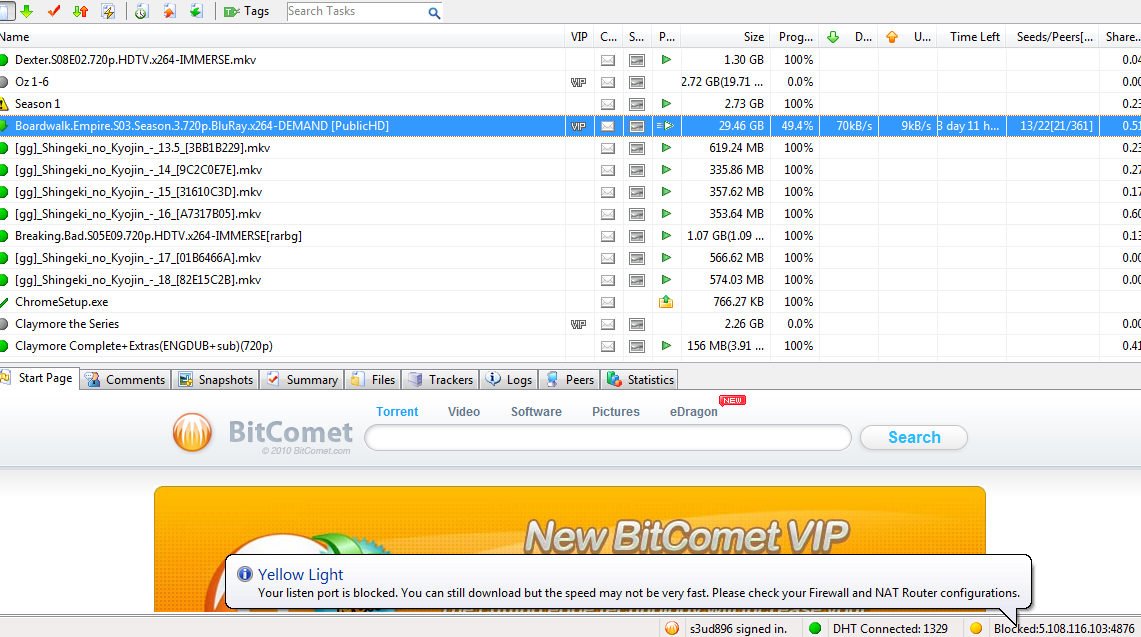Click the gray status dot beside Oz 1-6
Screen dimensions: 1141x637
point(4,82)
